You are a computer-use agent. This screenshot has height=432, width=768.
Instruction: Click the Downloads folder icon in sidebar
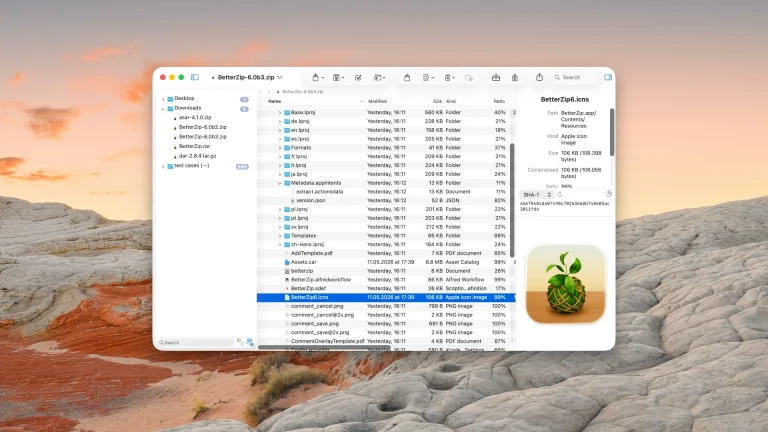coord(170,108)
